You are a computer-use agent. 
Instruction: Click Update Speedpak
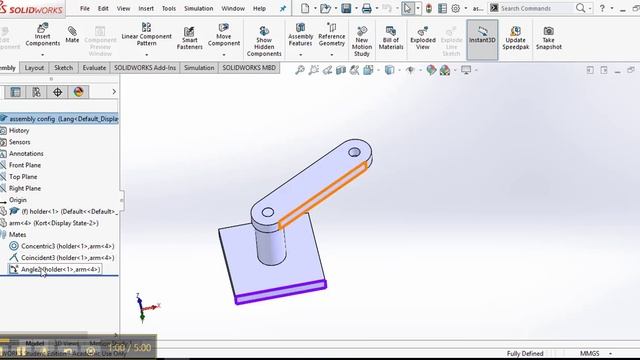pyautogui.click(x=516, y=38)
